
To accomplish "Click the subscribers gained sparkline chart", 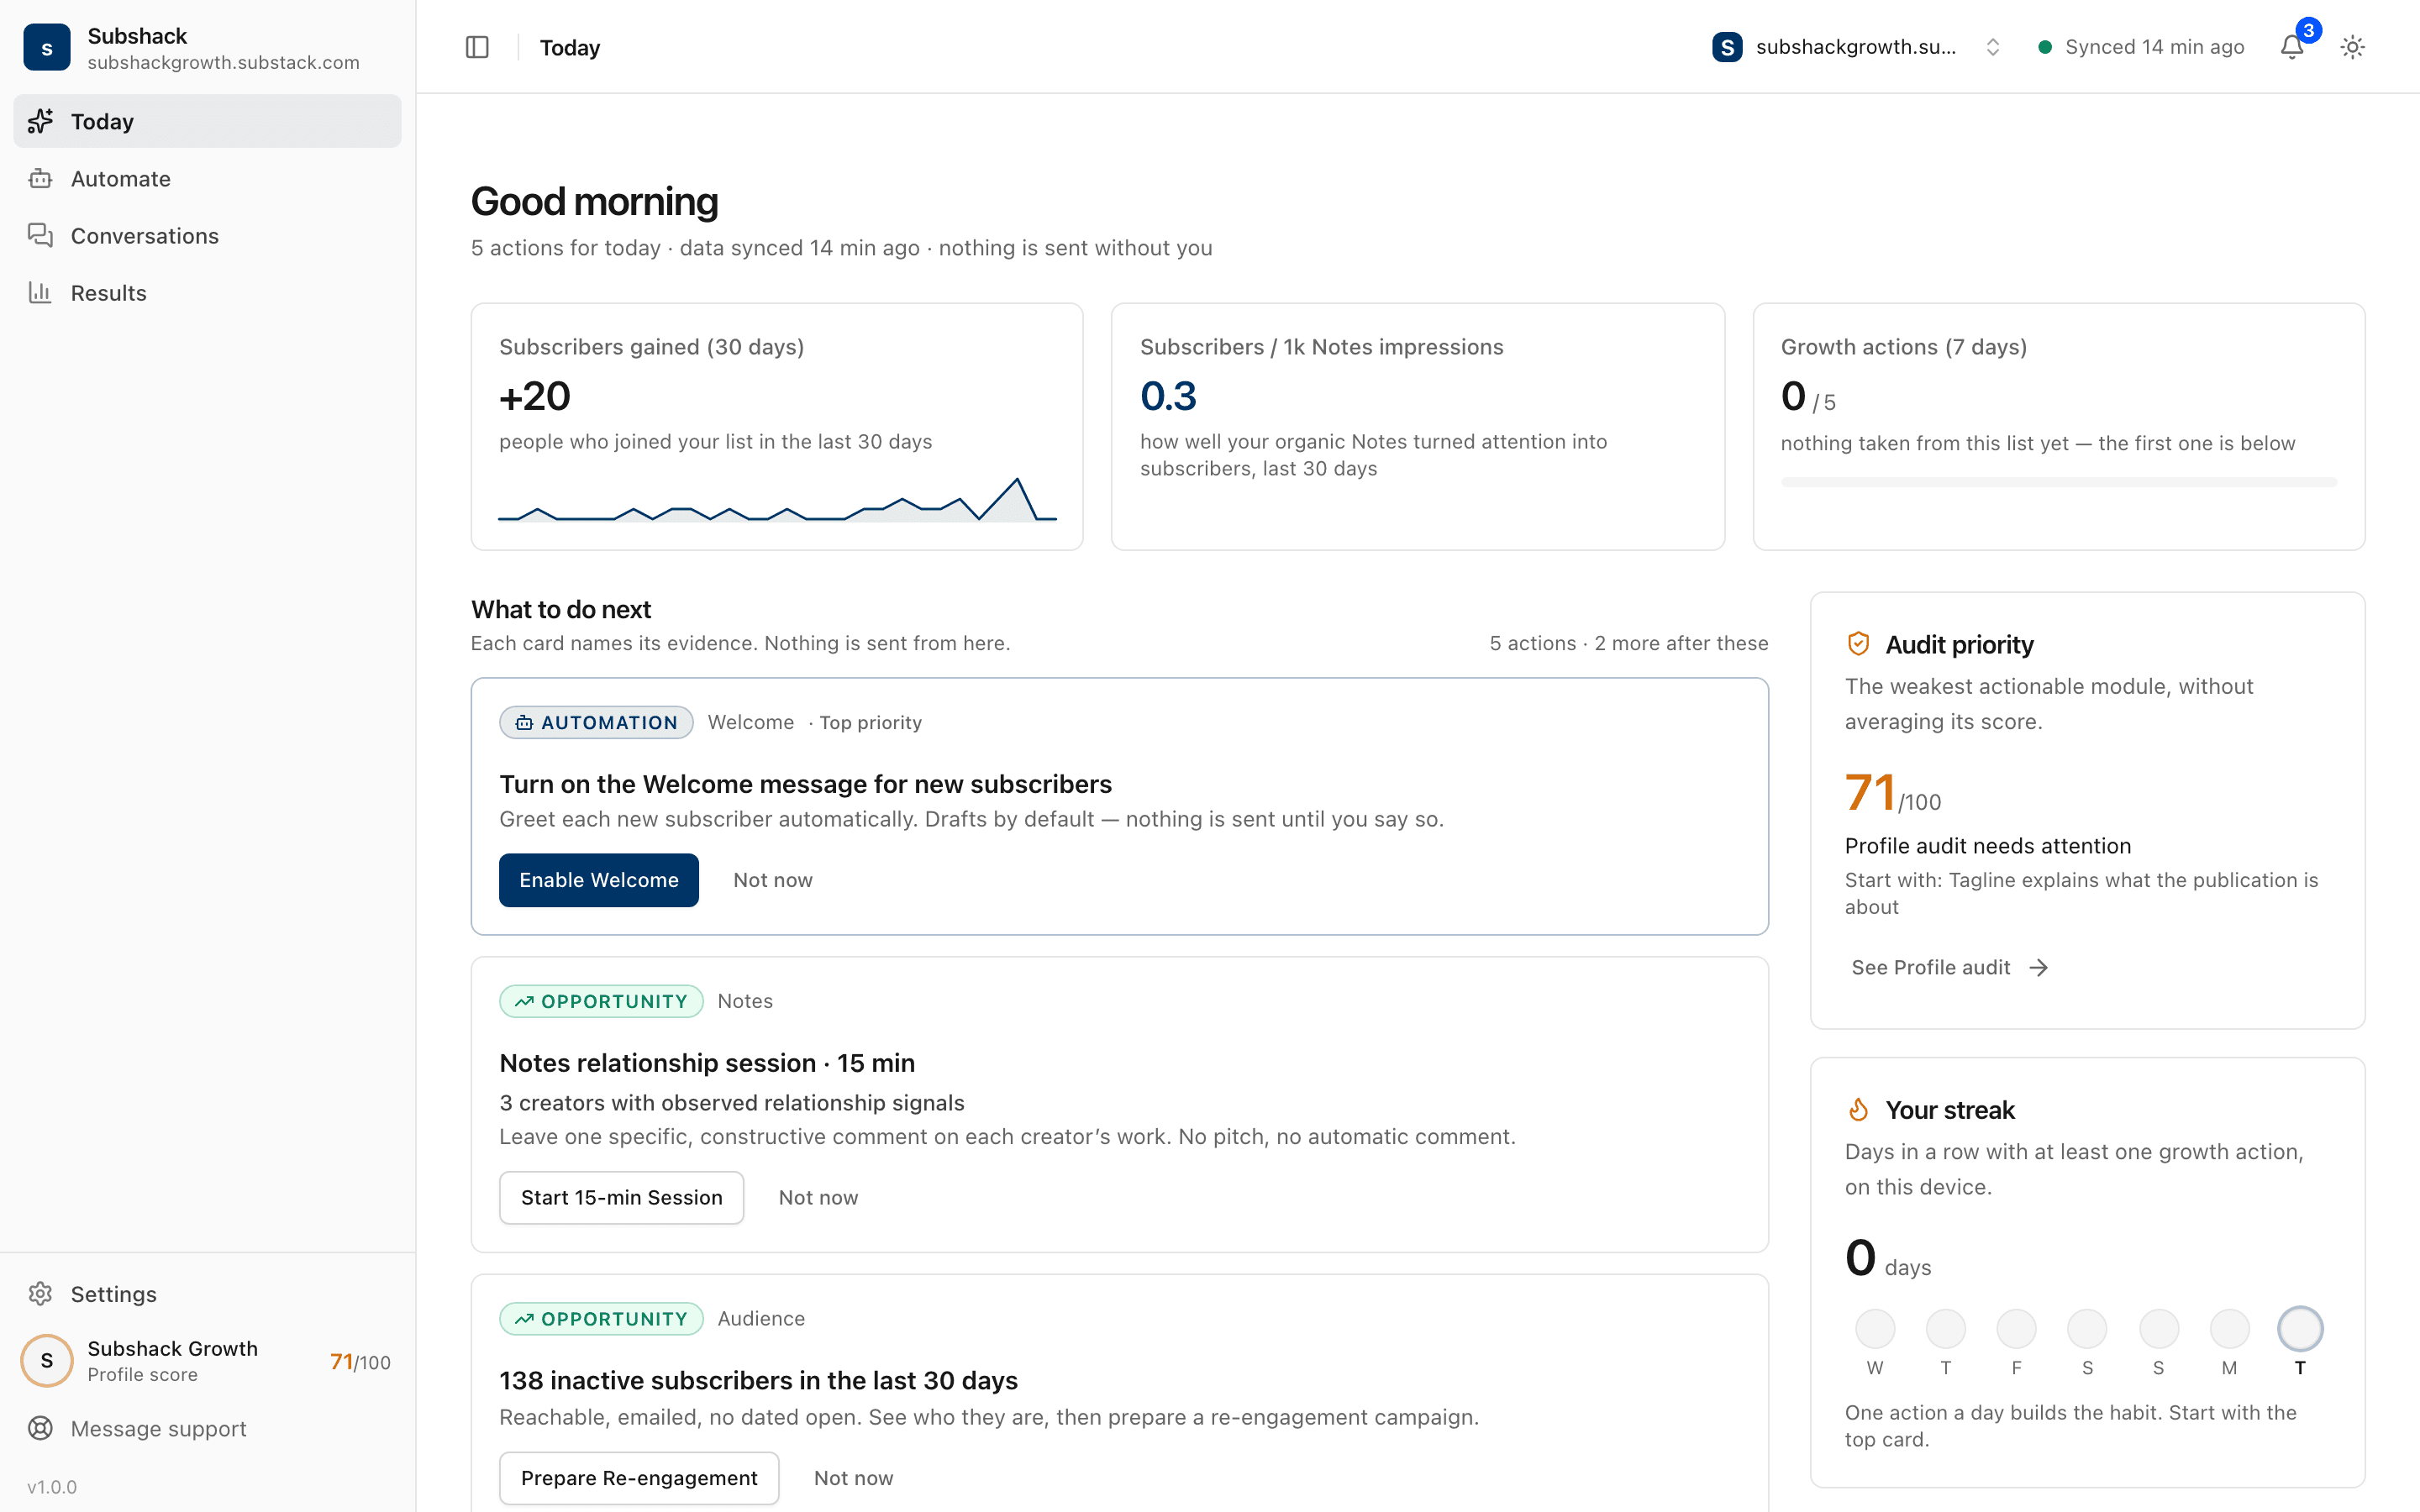I will click(x=776, y=499).
